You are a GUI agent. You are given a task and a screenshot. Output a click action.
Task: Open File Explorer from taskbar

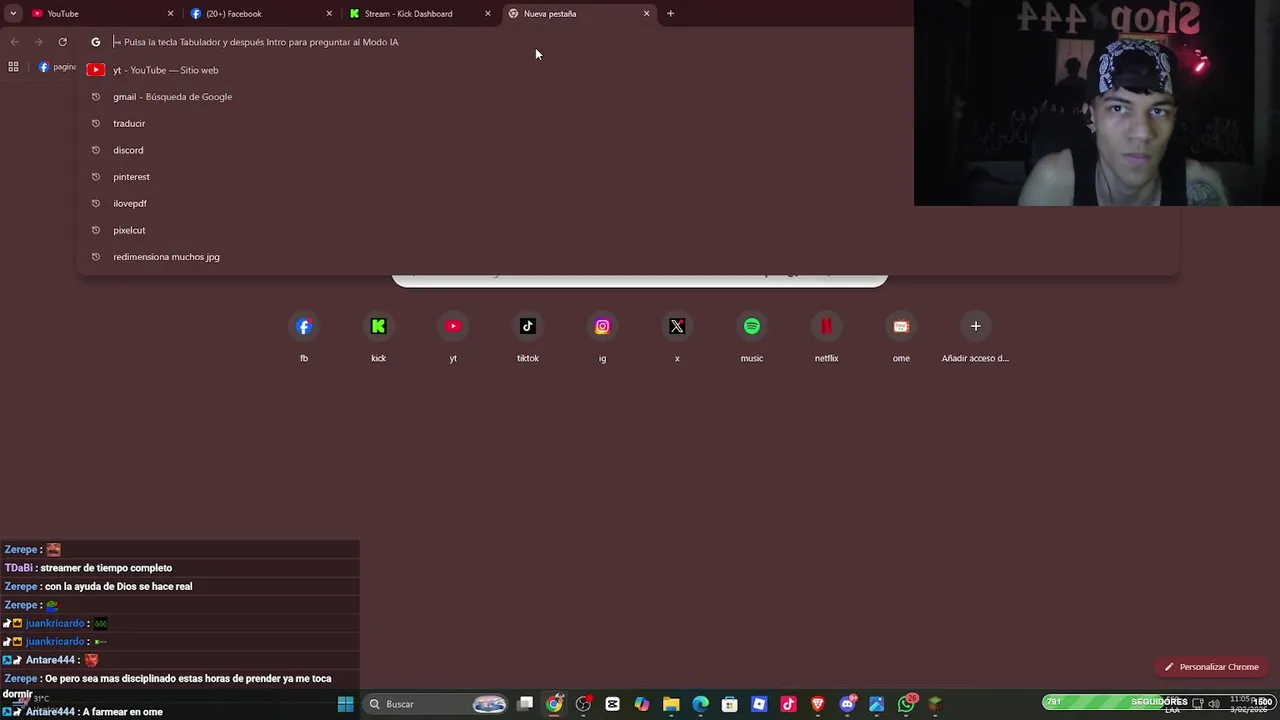click(x=671, y=704)
